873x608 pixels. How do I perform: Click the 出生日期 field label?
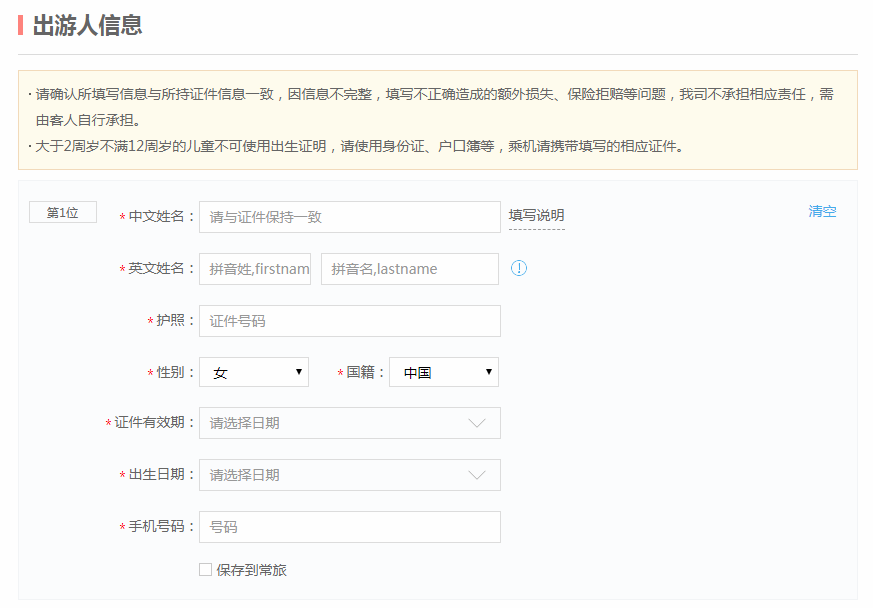[x=156, y=475]
